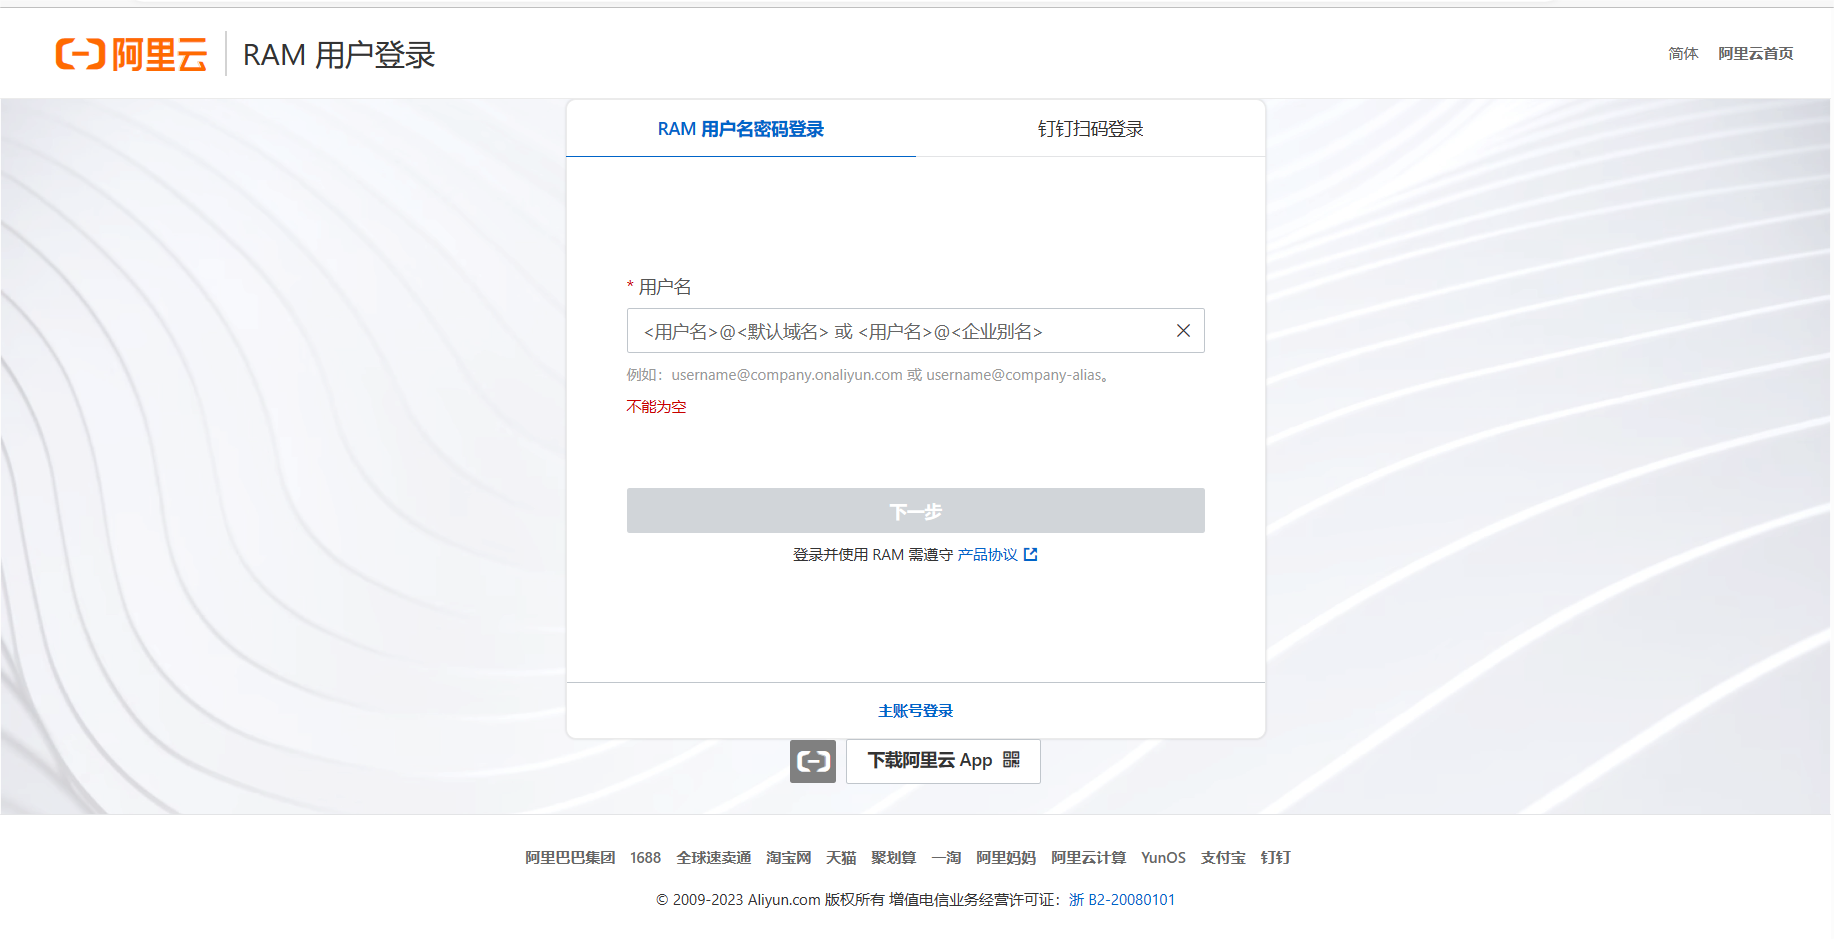Screen dimensions: 1834x939
Task: Open 全球速卖通 footer link
Action: click(x=714, y=858)
